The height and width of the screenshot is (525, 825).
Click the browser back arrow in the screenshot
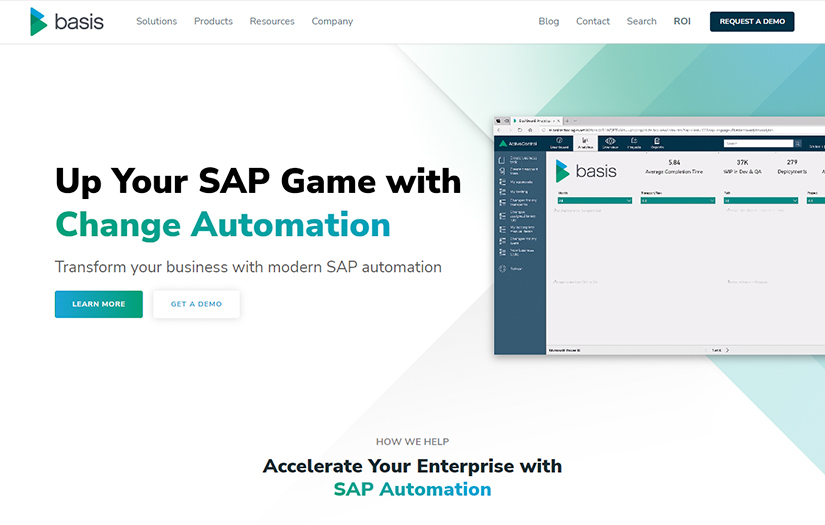pos(499,130)
